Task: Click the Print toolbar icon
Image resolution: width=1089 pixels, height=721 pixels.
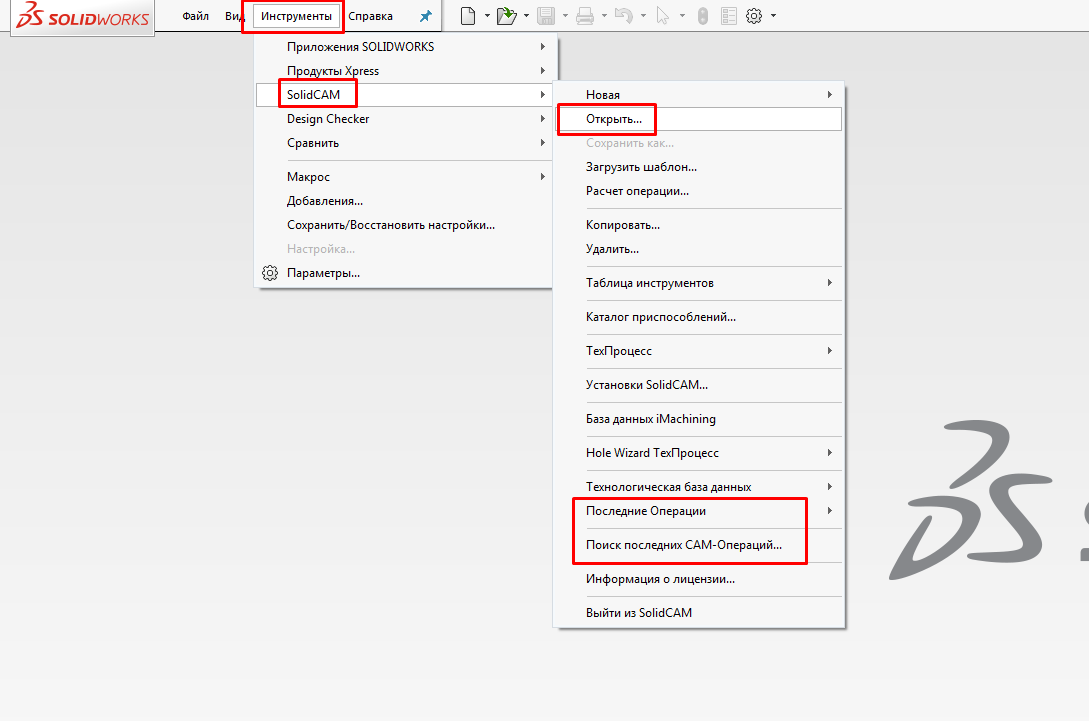Action: tap(585, 15)
